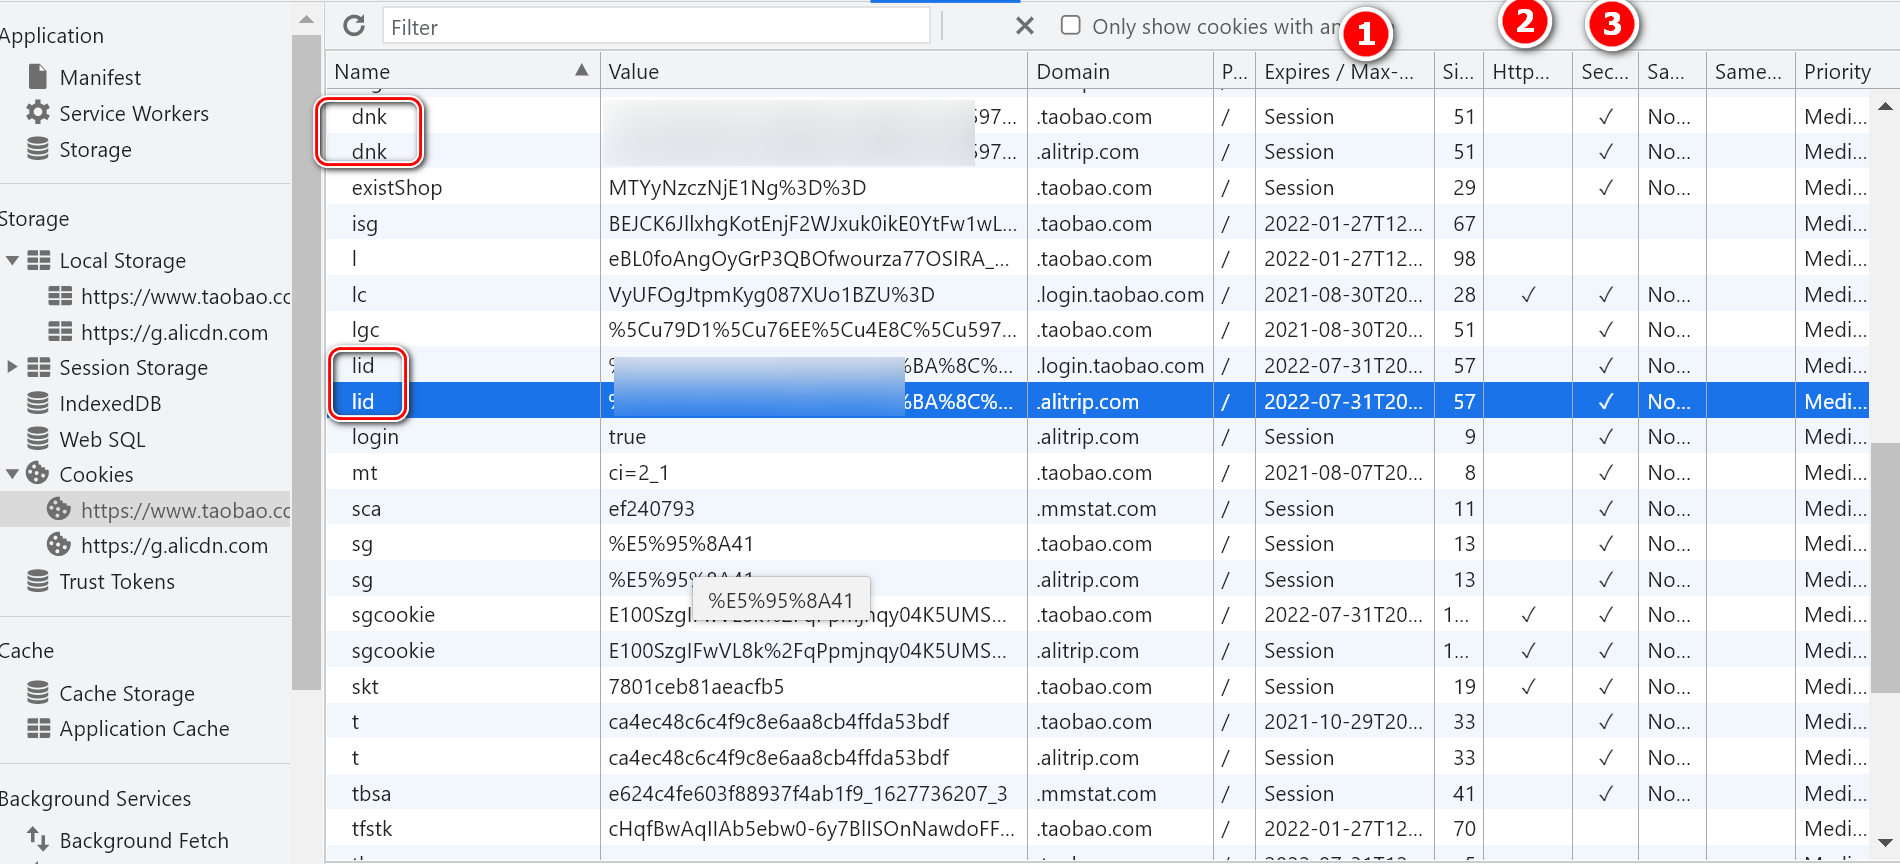The width and height of the screenshot is (1900, 864).
Task: Sort by the Name column header
Action: [462, 72]
